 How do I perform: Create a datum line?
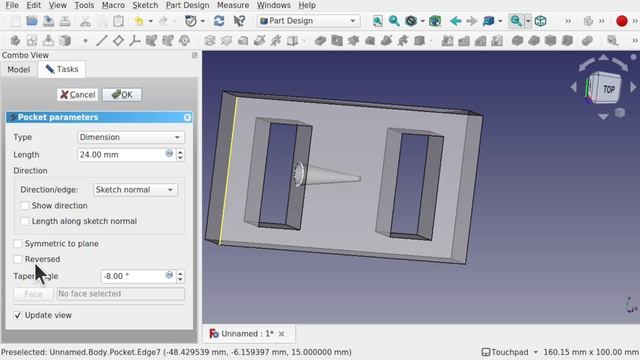point(102,40)
